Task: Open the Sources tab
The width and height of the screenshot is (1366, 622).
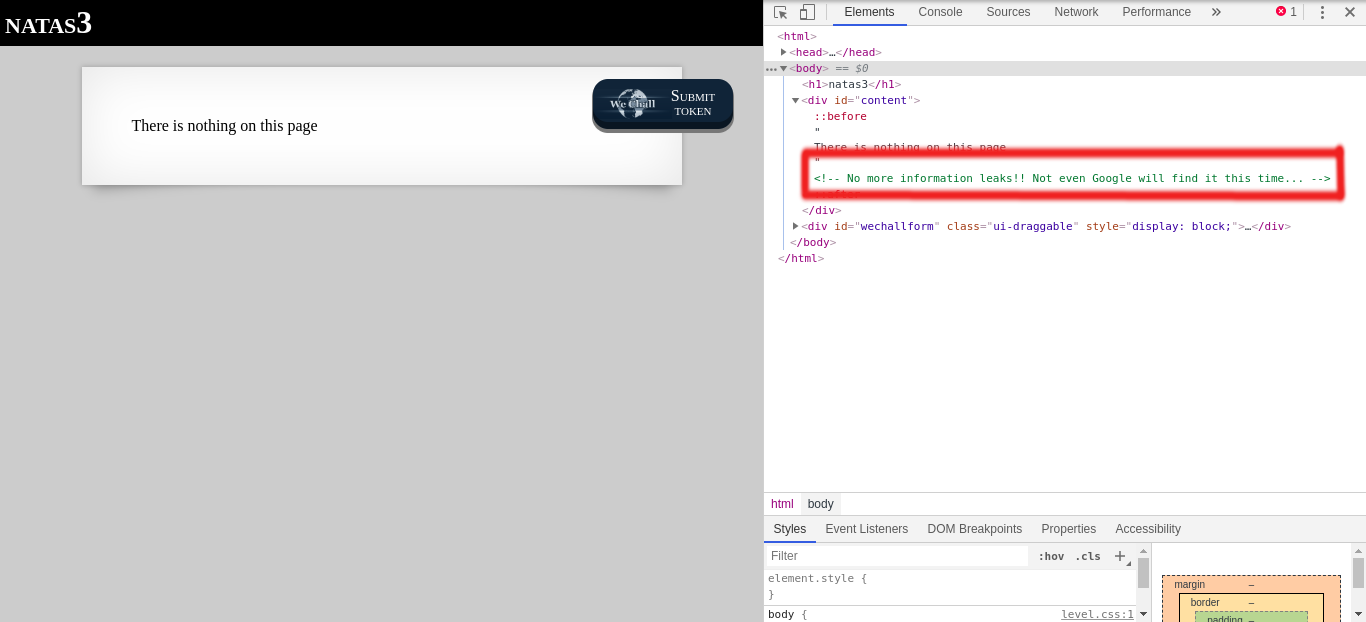Action: tap(1008, 12)
